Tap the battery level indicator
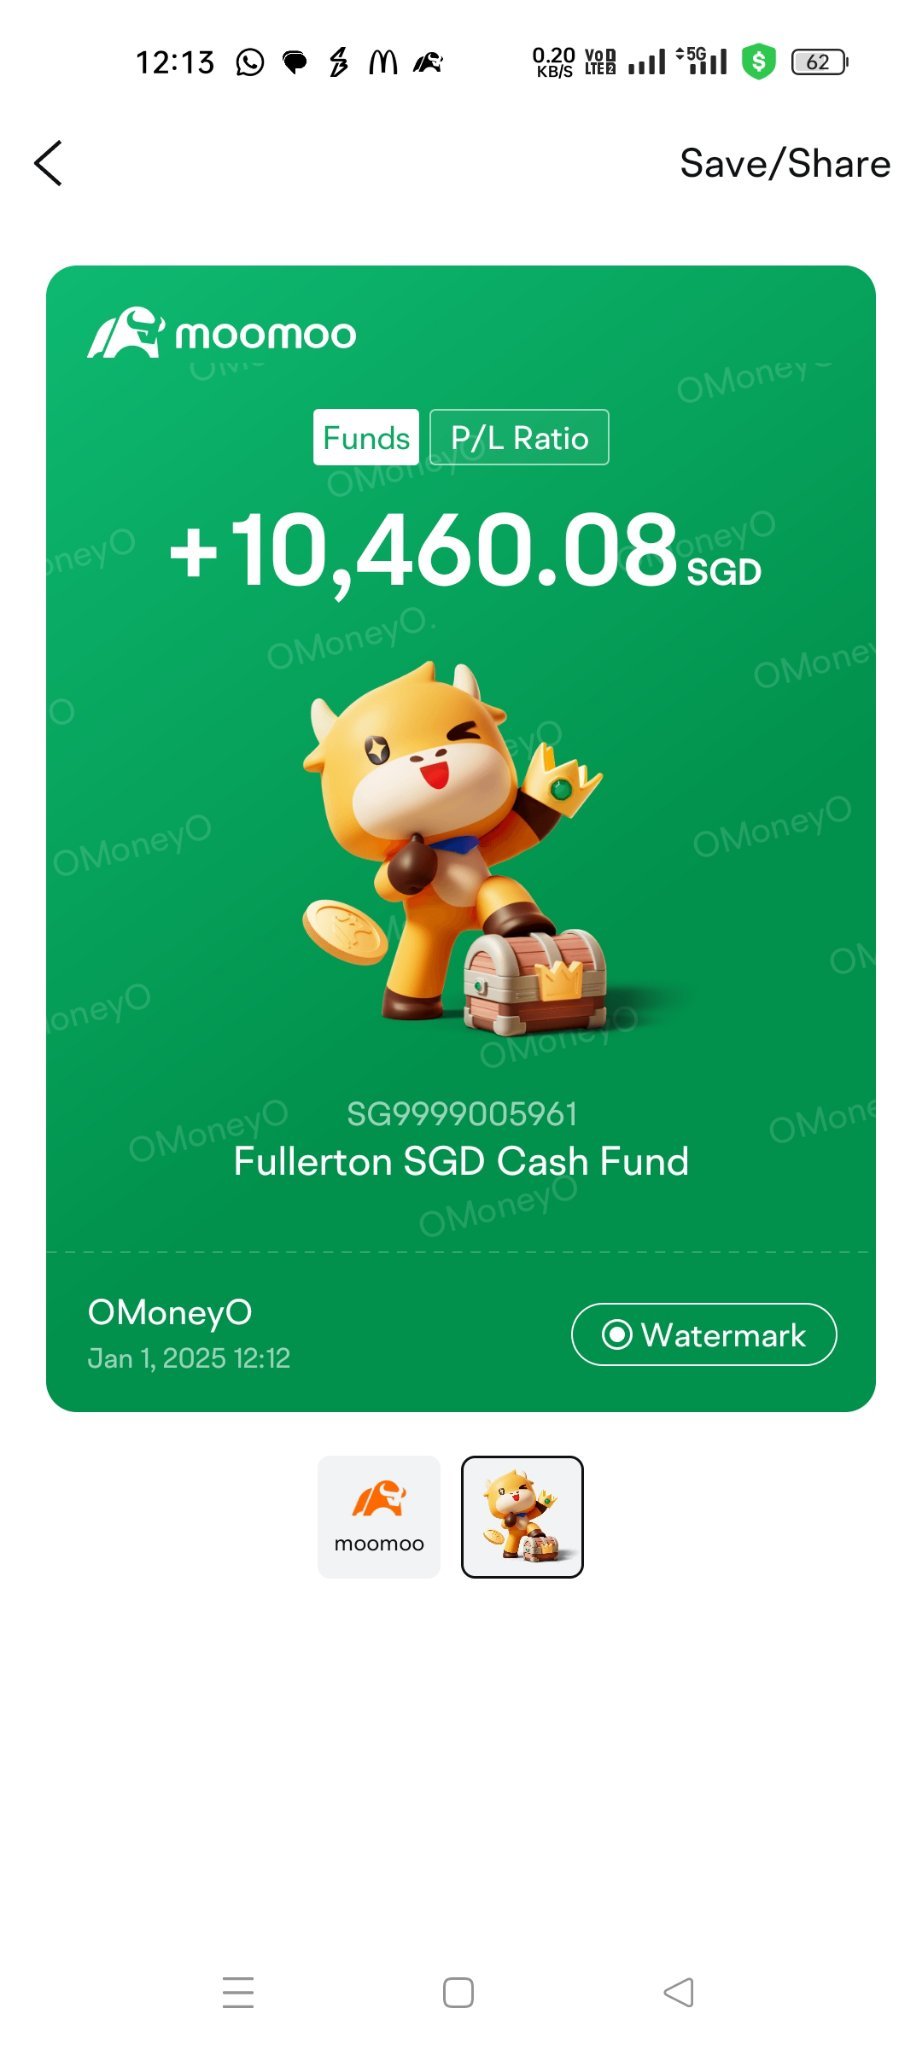Screen dimensions: 922x2049 (820, 62)
